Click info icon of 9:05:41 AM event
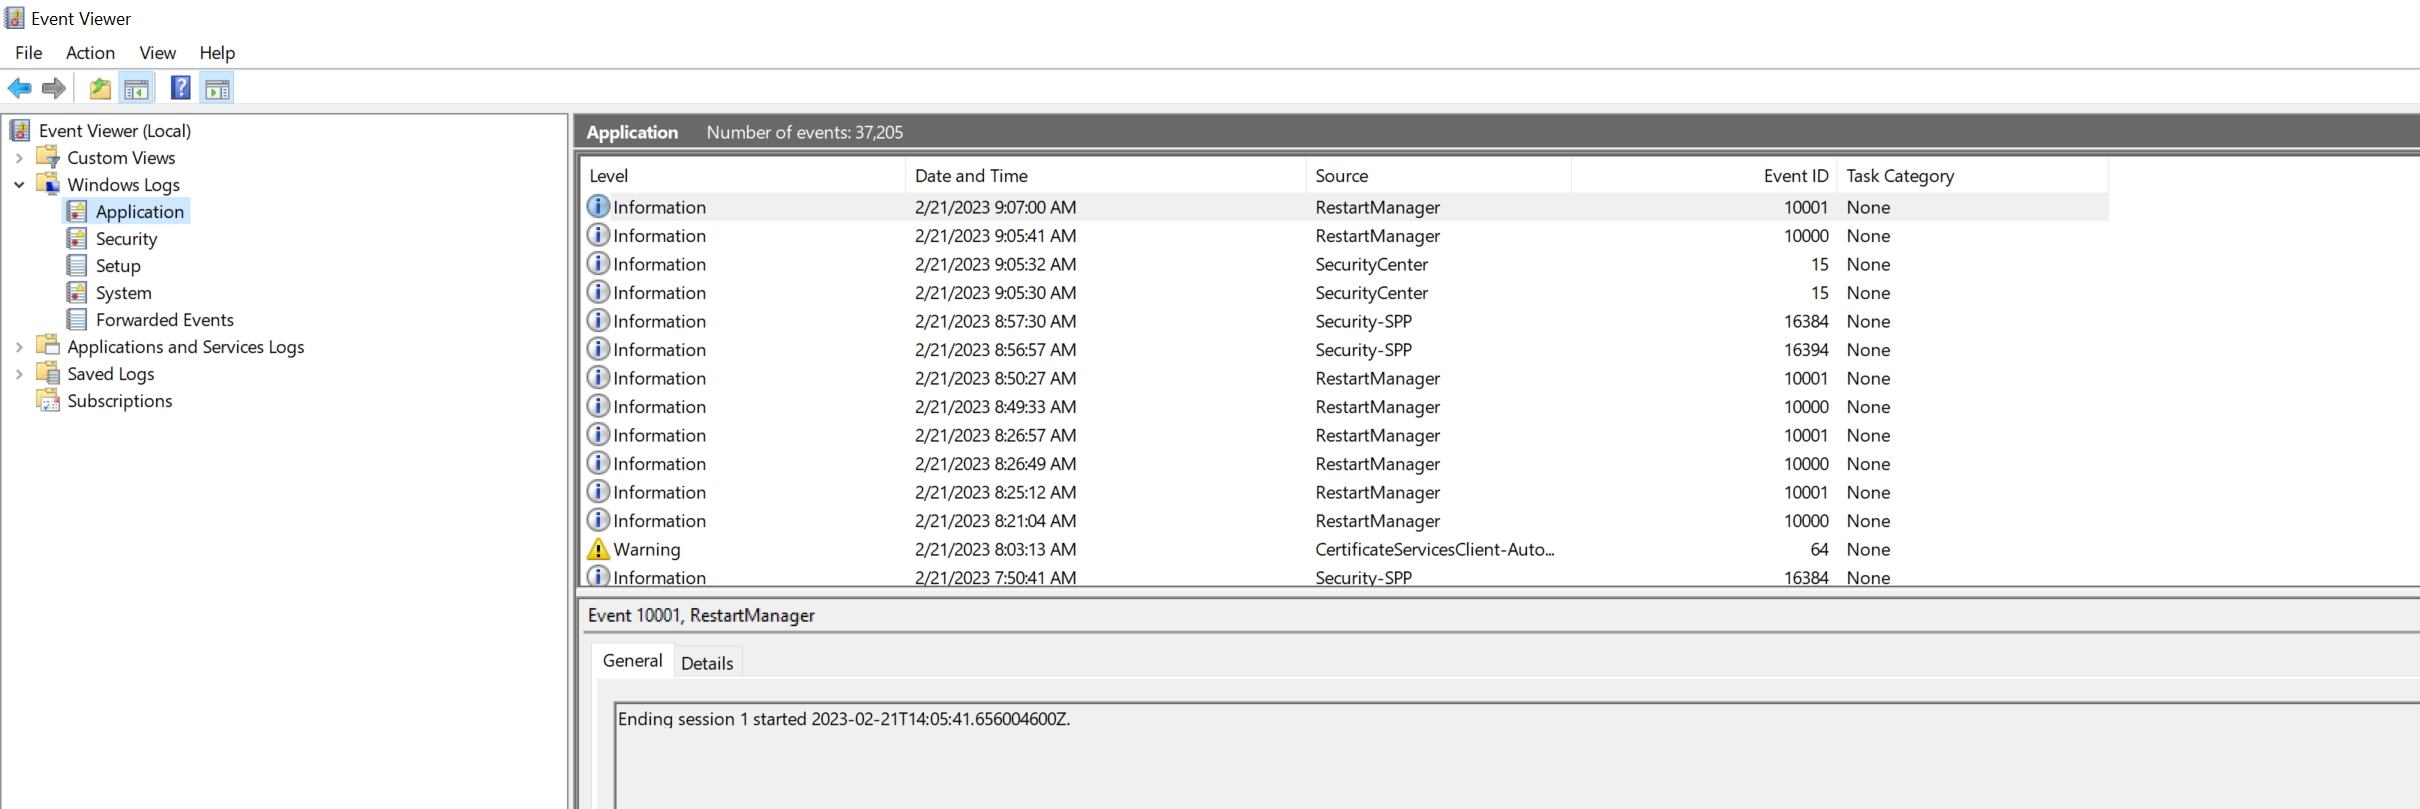 pos(598,235)
